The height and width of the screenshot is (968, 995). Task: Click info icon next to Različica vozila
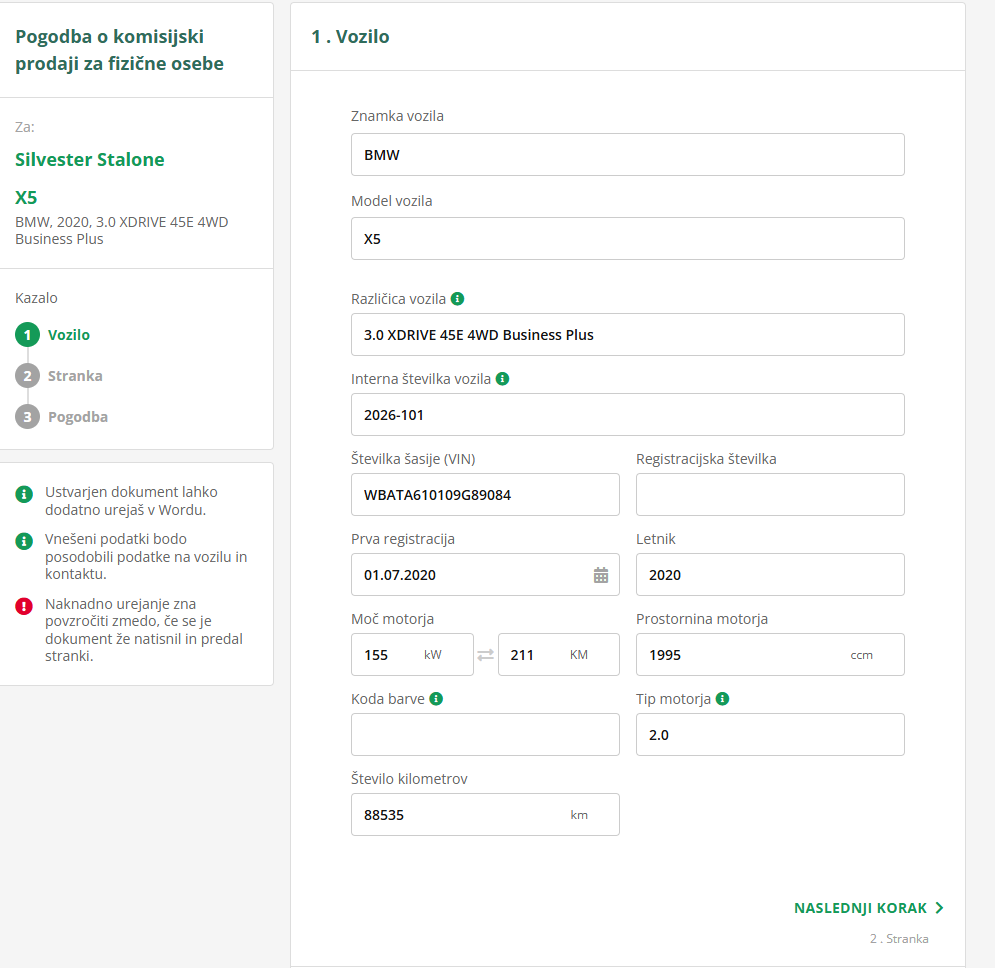[x=457, y=299]
